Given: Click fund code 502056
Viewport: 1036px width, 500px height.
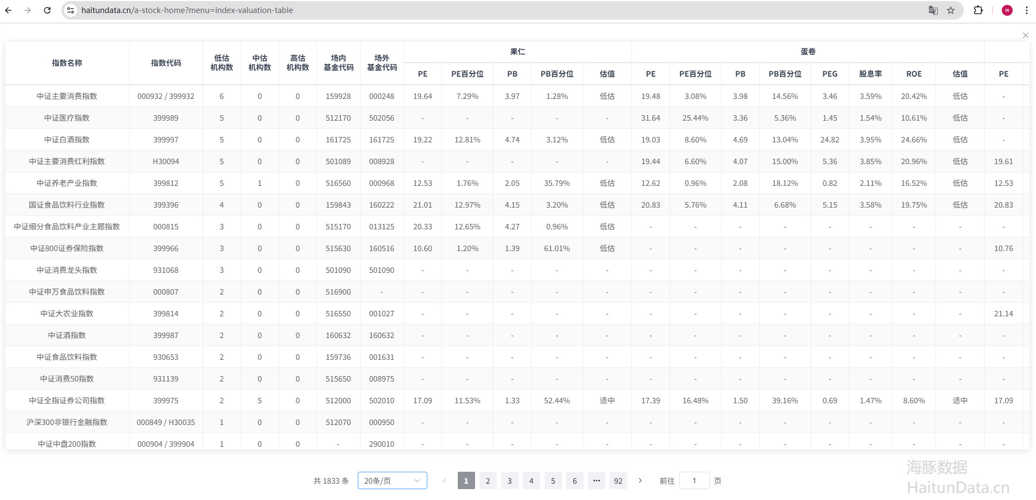Looking at the screenshot, I should pos(382,118).
